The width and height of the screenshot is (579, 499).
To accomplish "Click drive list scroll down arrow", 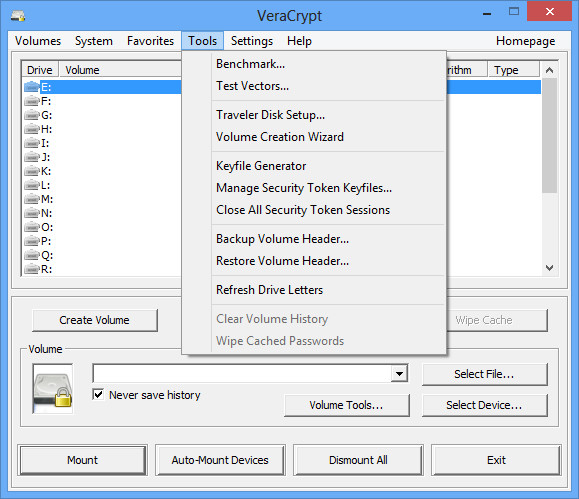I will click(549, 268).
